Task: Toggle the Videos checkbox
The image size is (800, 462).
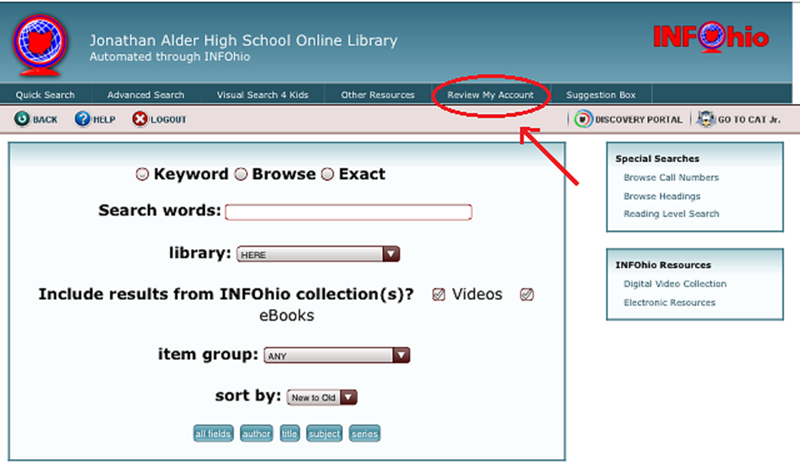Action: 439,294
